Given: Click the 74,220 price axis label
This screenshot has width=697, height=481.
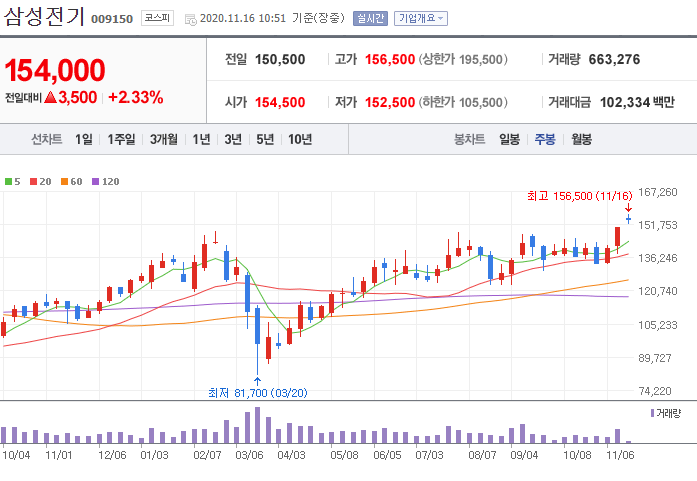Looking at the screenshot, I should pyautogui.click(x=655, y=391).
